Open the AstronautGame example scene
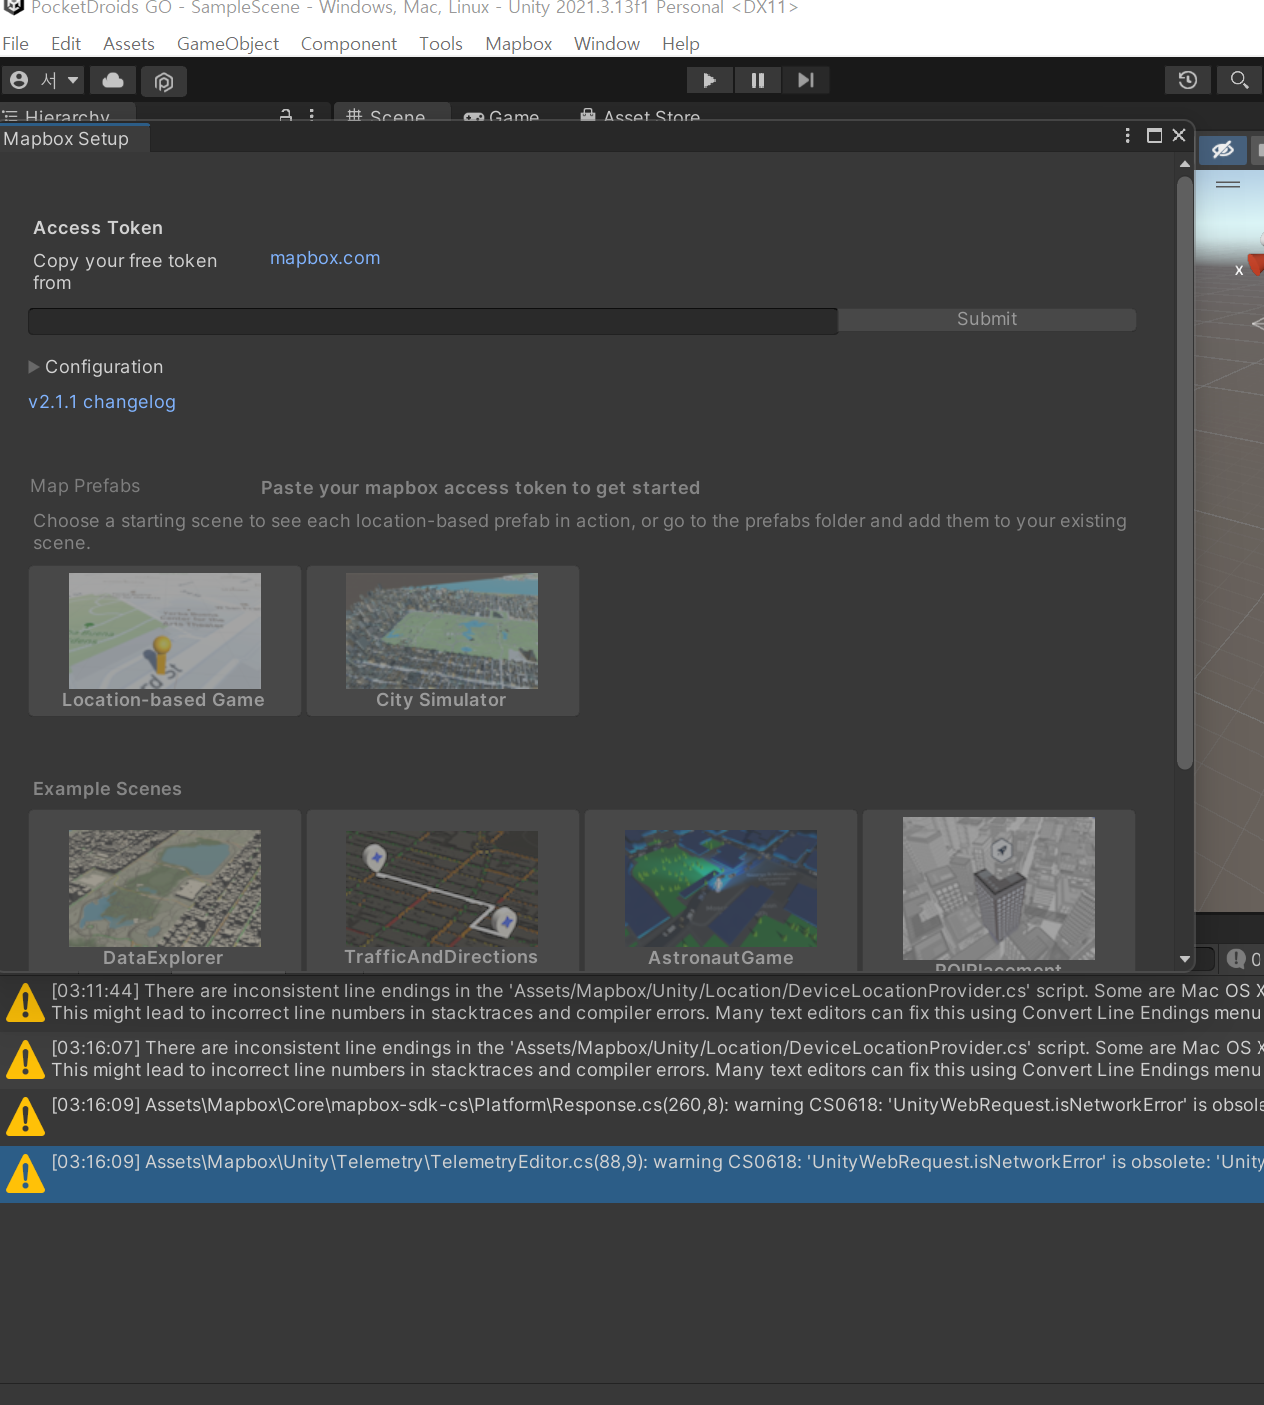Viewport: 1264px width, 1405px height. [721, 890]
